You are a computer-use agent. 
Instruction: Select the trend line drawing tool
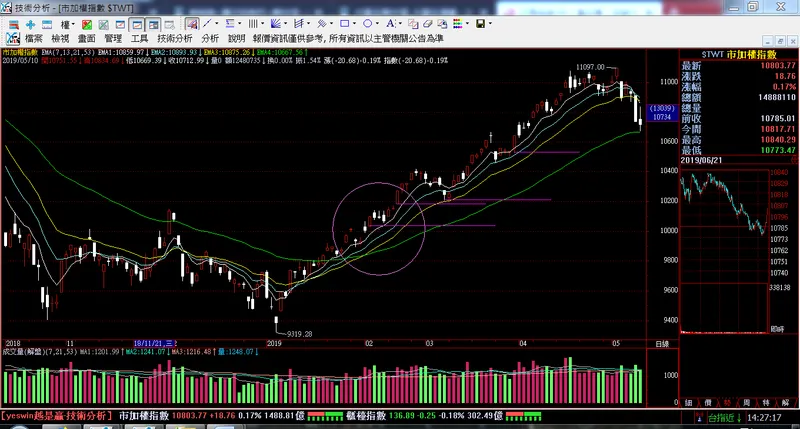(207, 23)
